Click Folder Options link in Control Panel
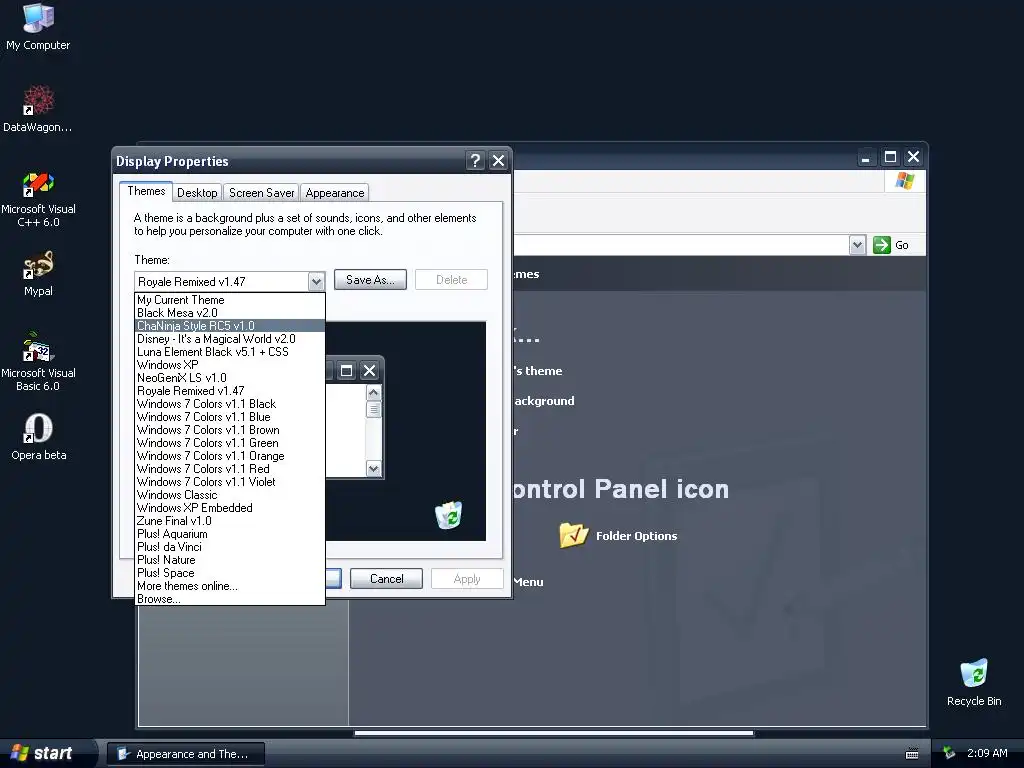This screenshot has width=1024, height=768. pyautogui.click(x=636, y=536)
